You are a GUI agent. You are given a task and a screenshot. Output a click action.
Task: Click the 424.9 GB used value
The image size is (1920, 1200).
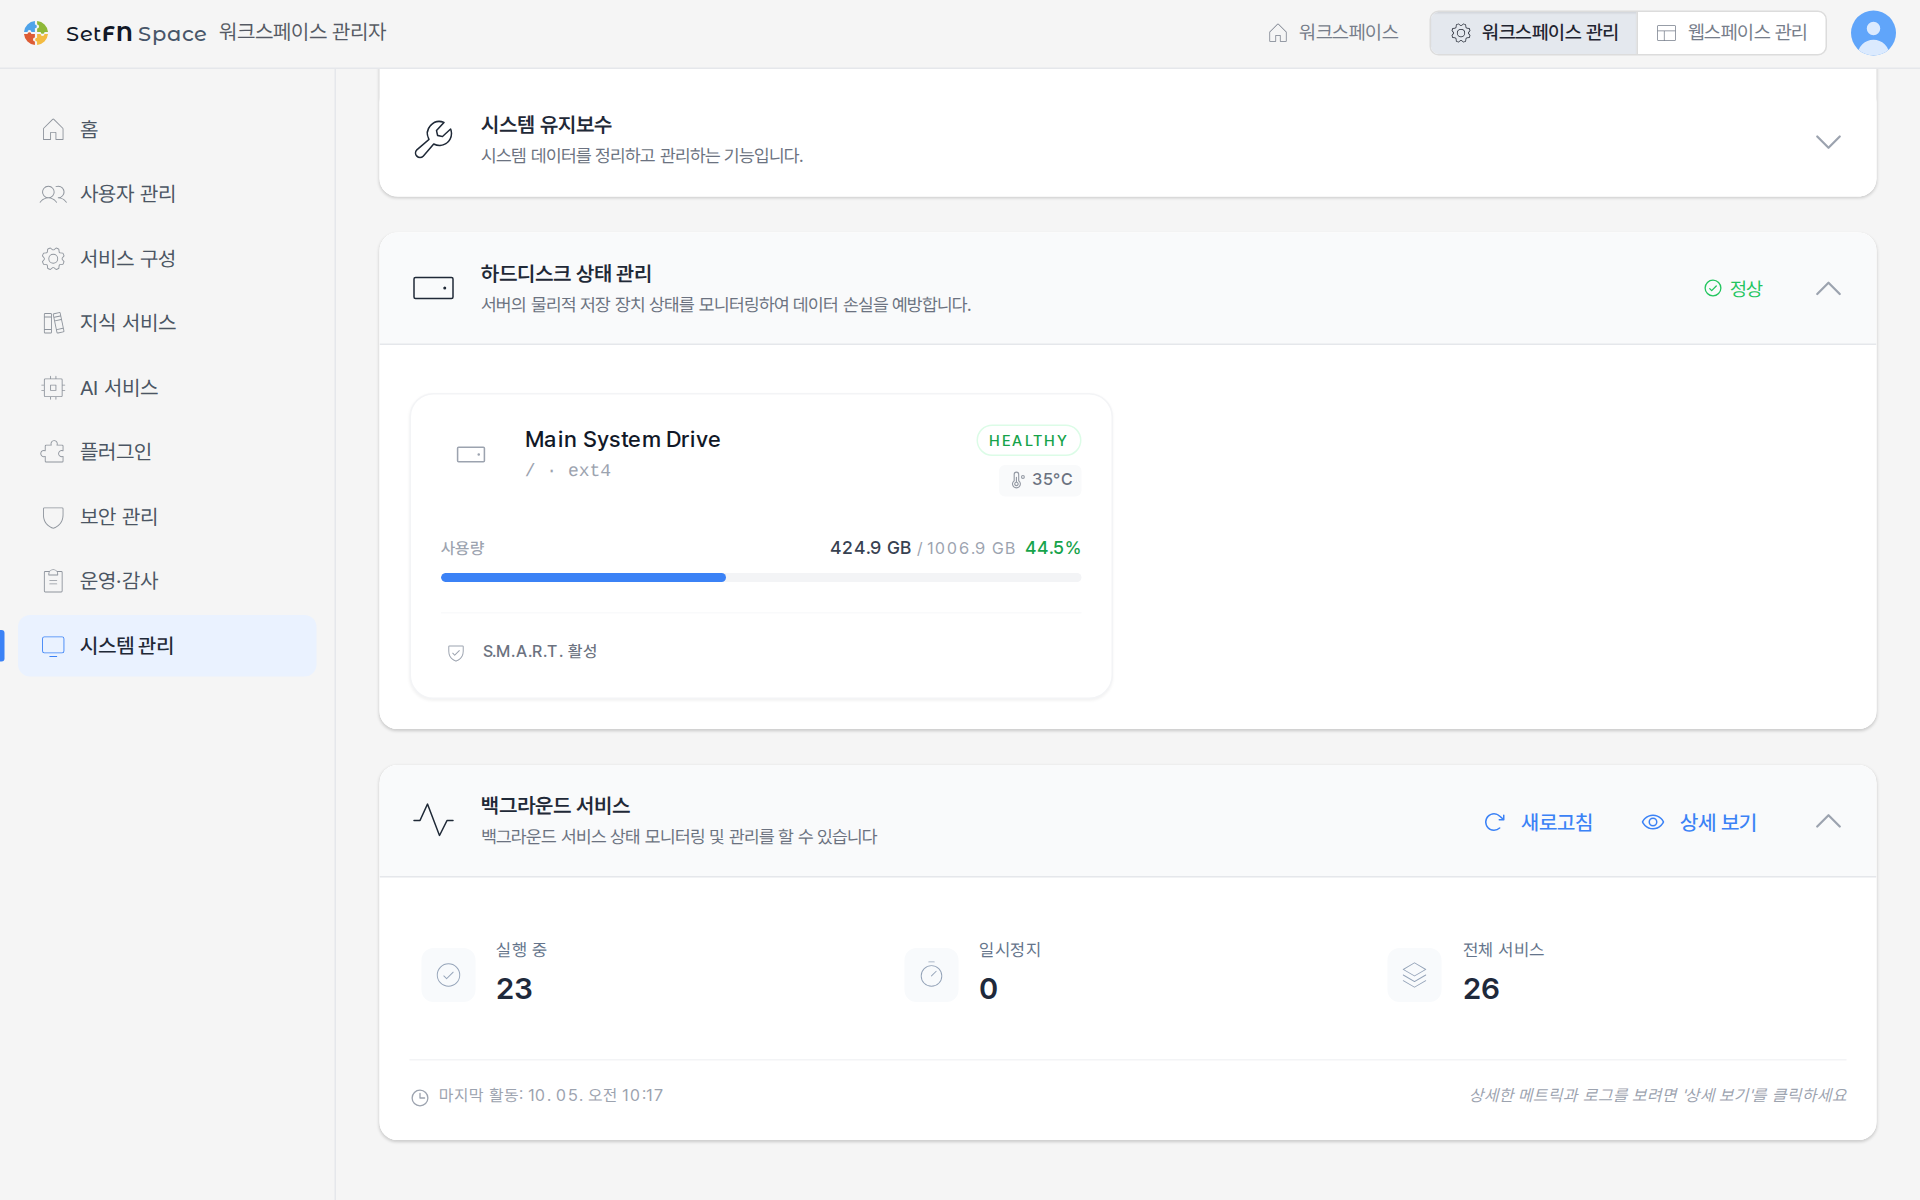(x=870, y=548)
